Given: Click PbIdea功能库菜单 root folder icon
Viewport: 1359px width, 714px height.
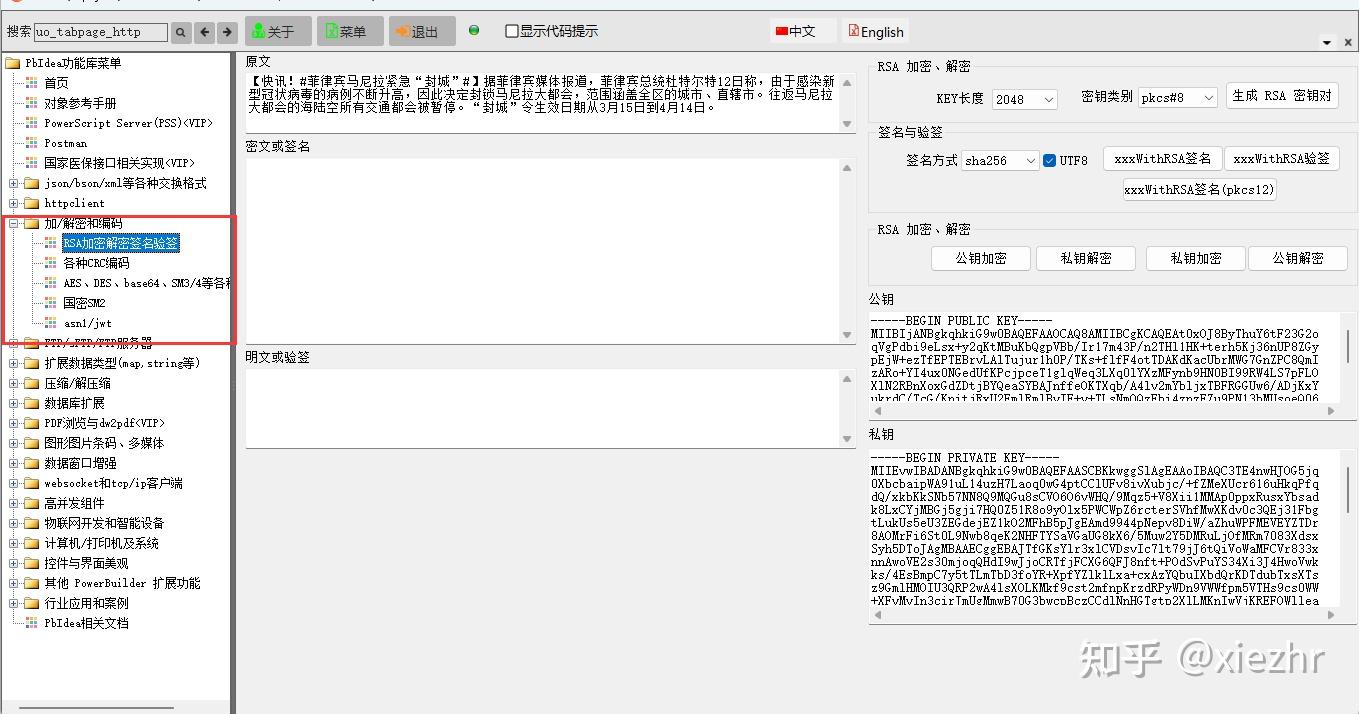Looking at the screenshot, I should [x=13, y=63].
